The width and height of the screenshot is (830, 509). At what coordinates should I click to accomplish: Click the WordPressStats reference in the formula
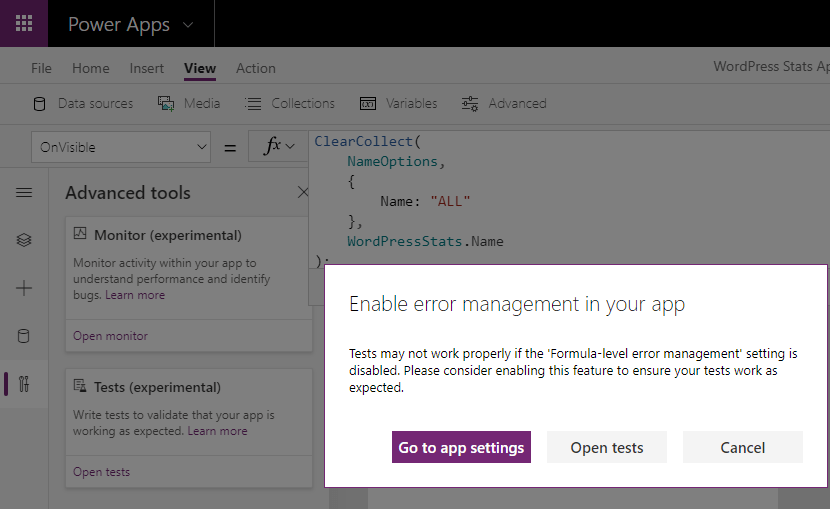[x=404, y=241]
